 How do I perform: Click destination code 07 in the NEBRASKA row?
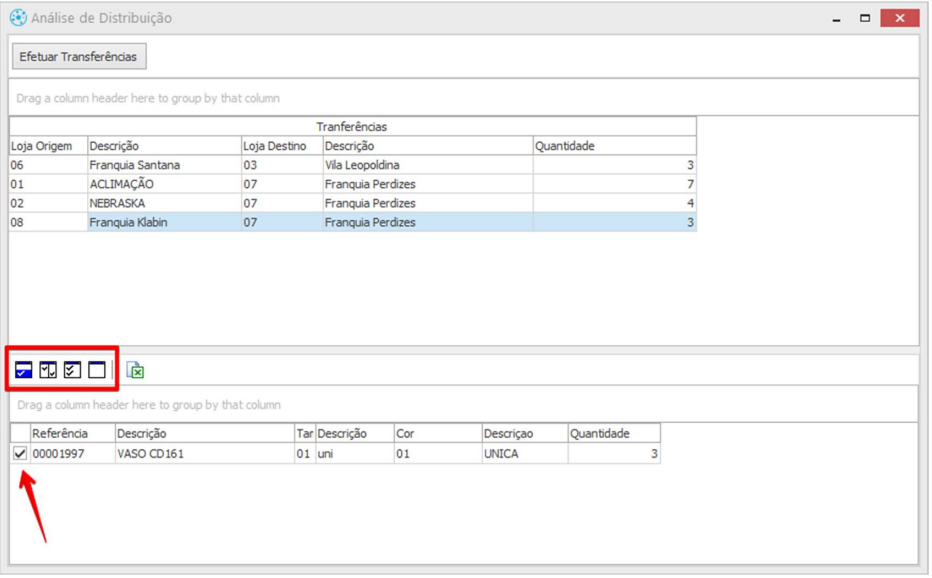[282, 203]
